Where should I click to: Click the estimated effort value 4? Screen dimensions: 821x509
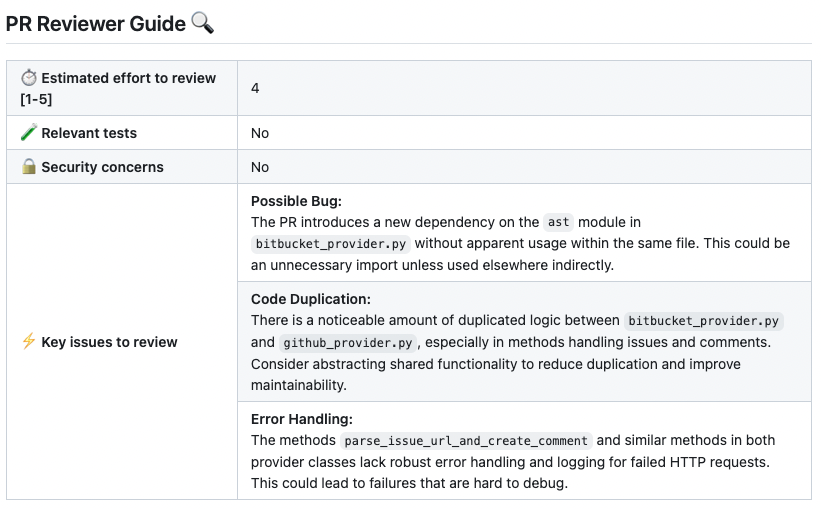point(255,88)
